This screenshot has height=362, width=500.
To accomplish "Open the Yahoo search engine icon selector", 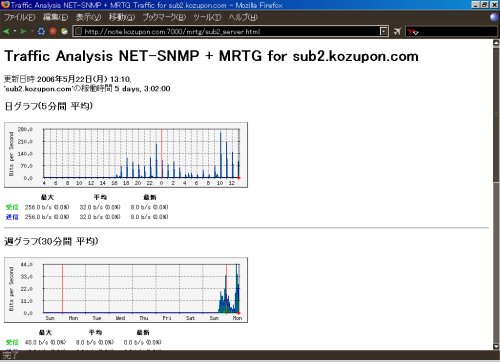I will (x=413, y=32).
